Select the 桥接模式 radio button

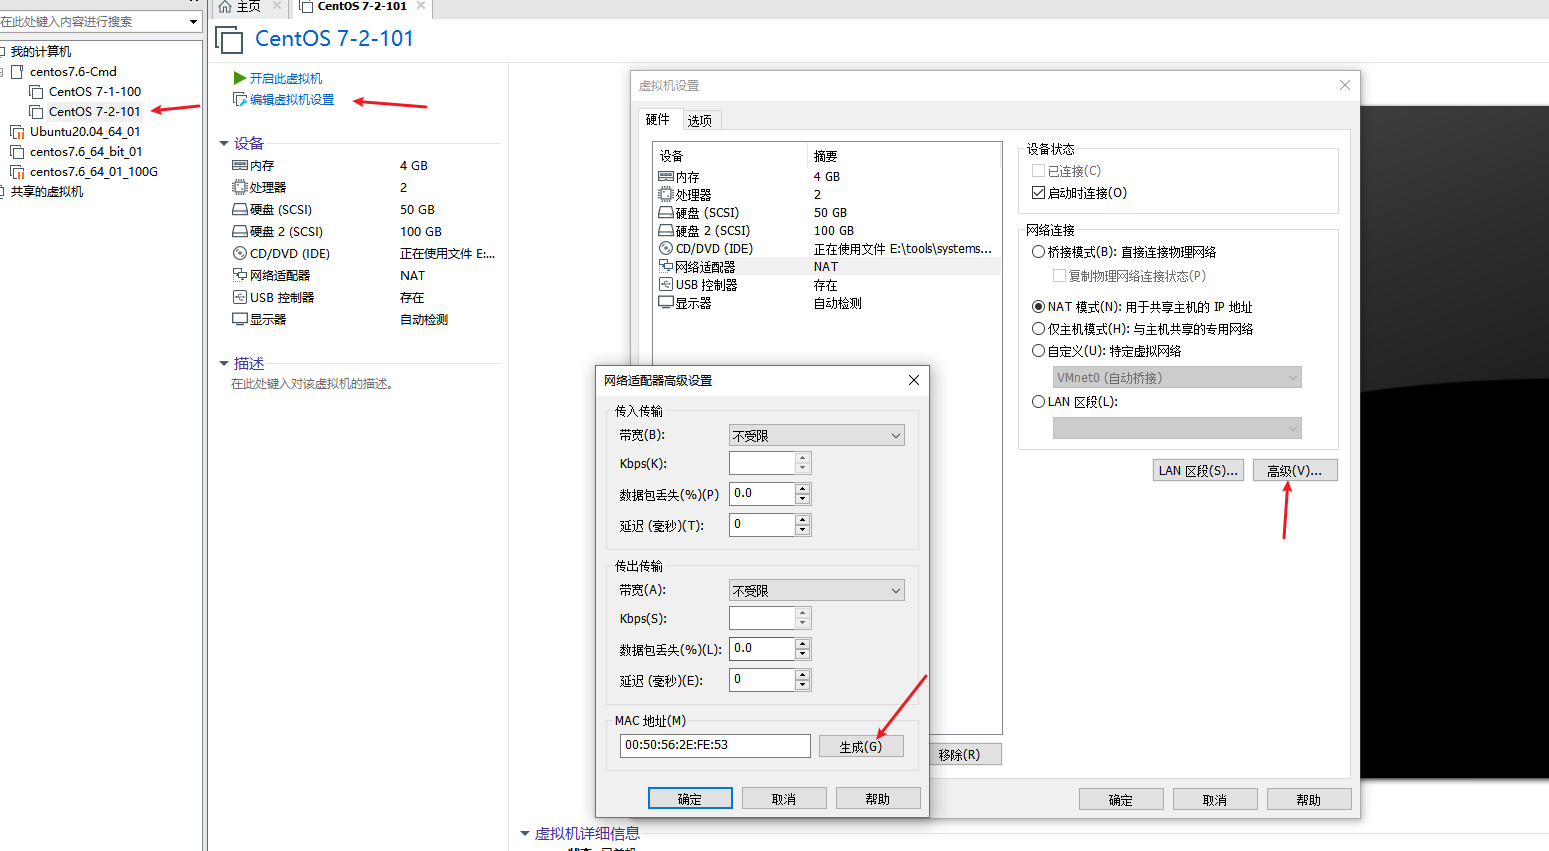pyautogui.click(x=1038, y=252)
